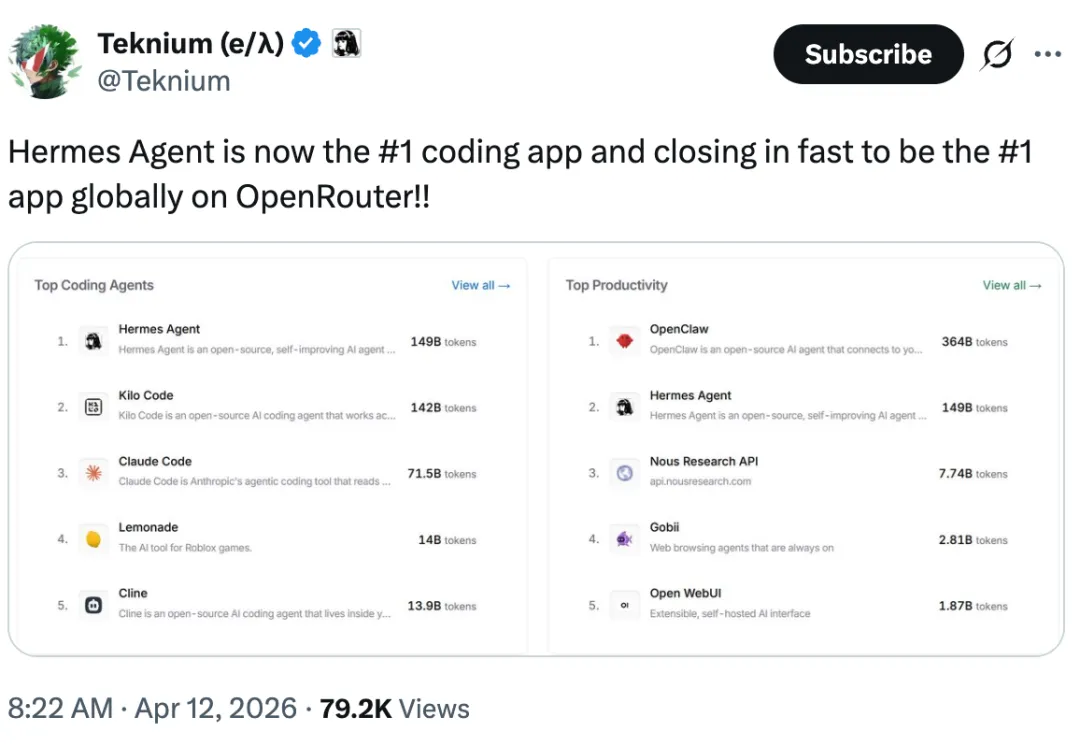Click the Claude Code starburst icon
Screen dimensions: 1080x746
point(93,473)
